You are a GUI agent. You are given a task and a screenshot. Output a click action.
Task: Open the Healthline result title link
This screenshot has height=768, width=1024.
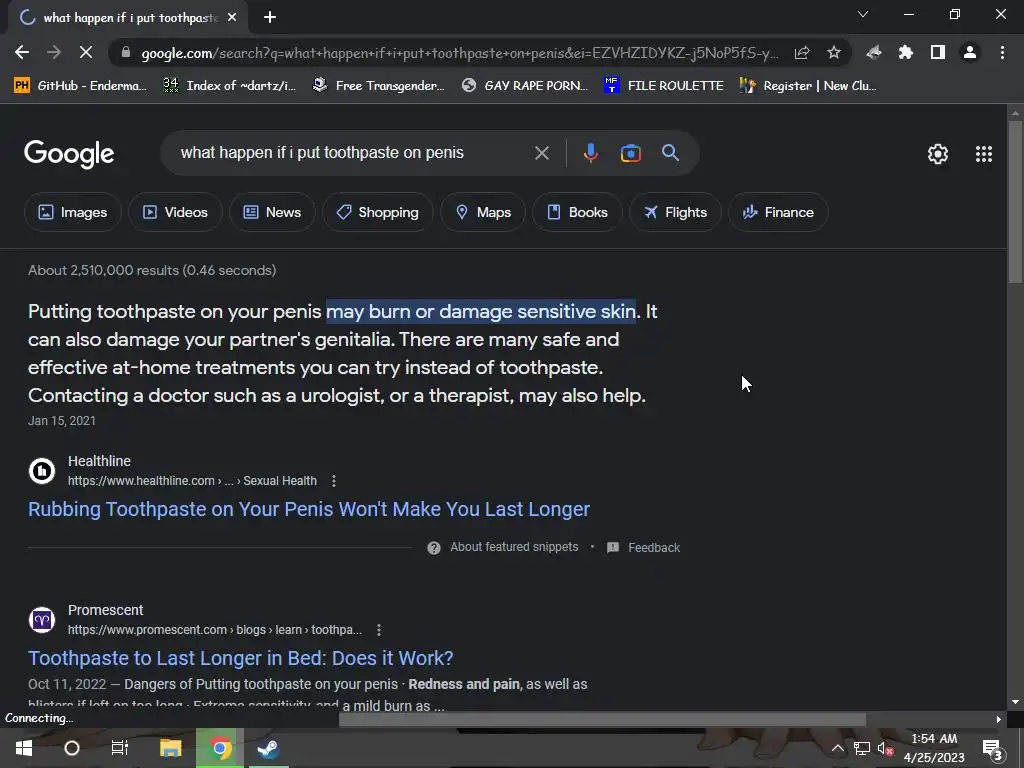(309, 509)
